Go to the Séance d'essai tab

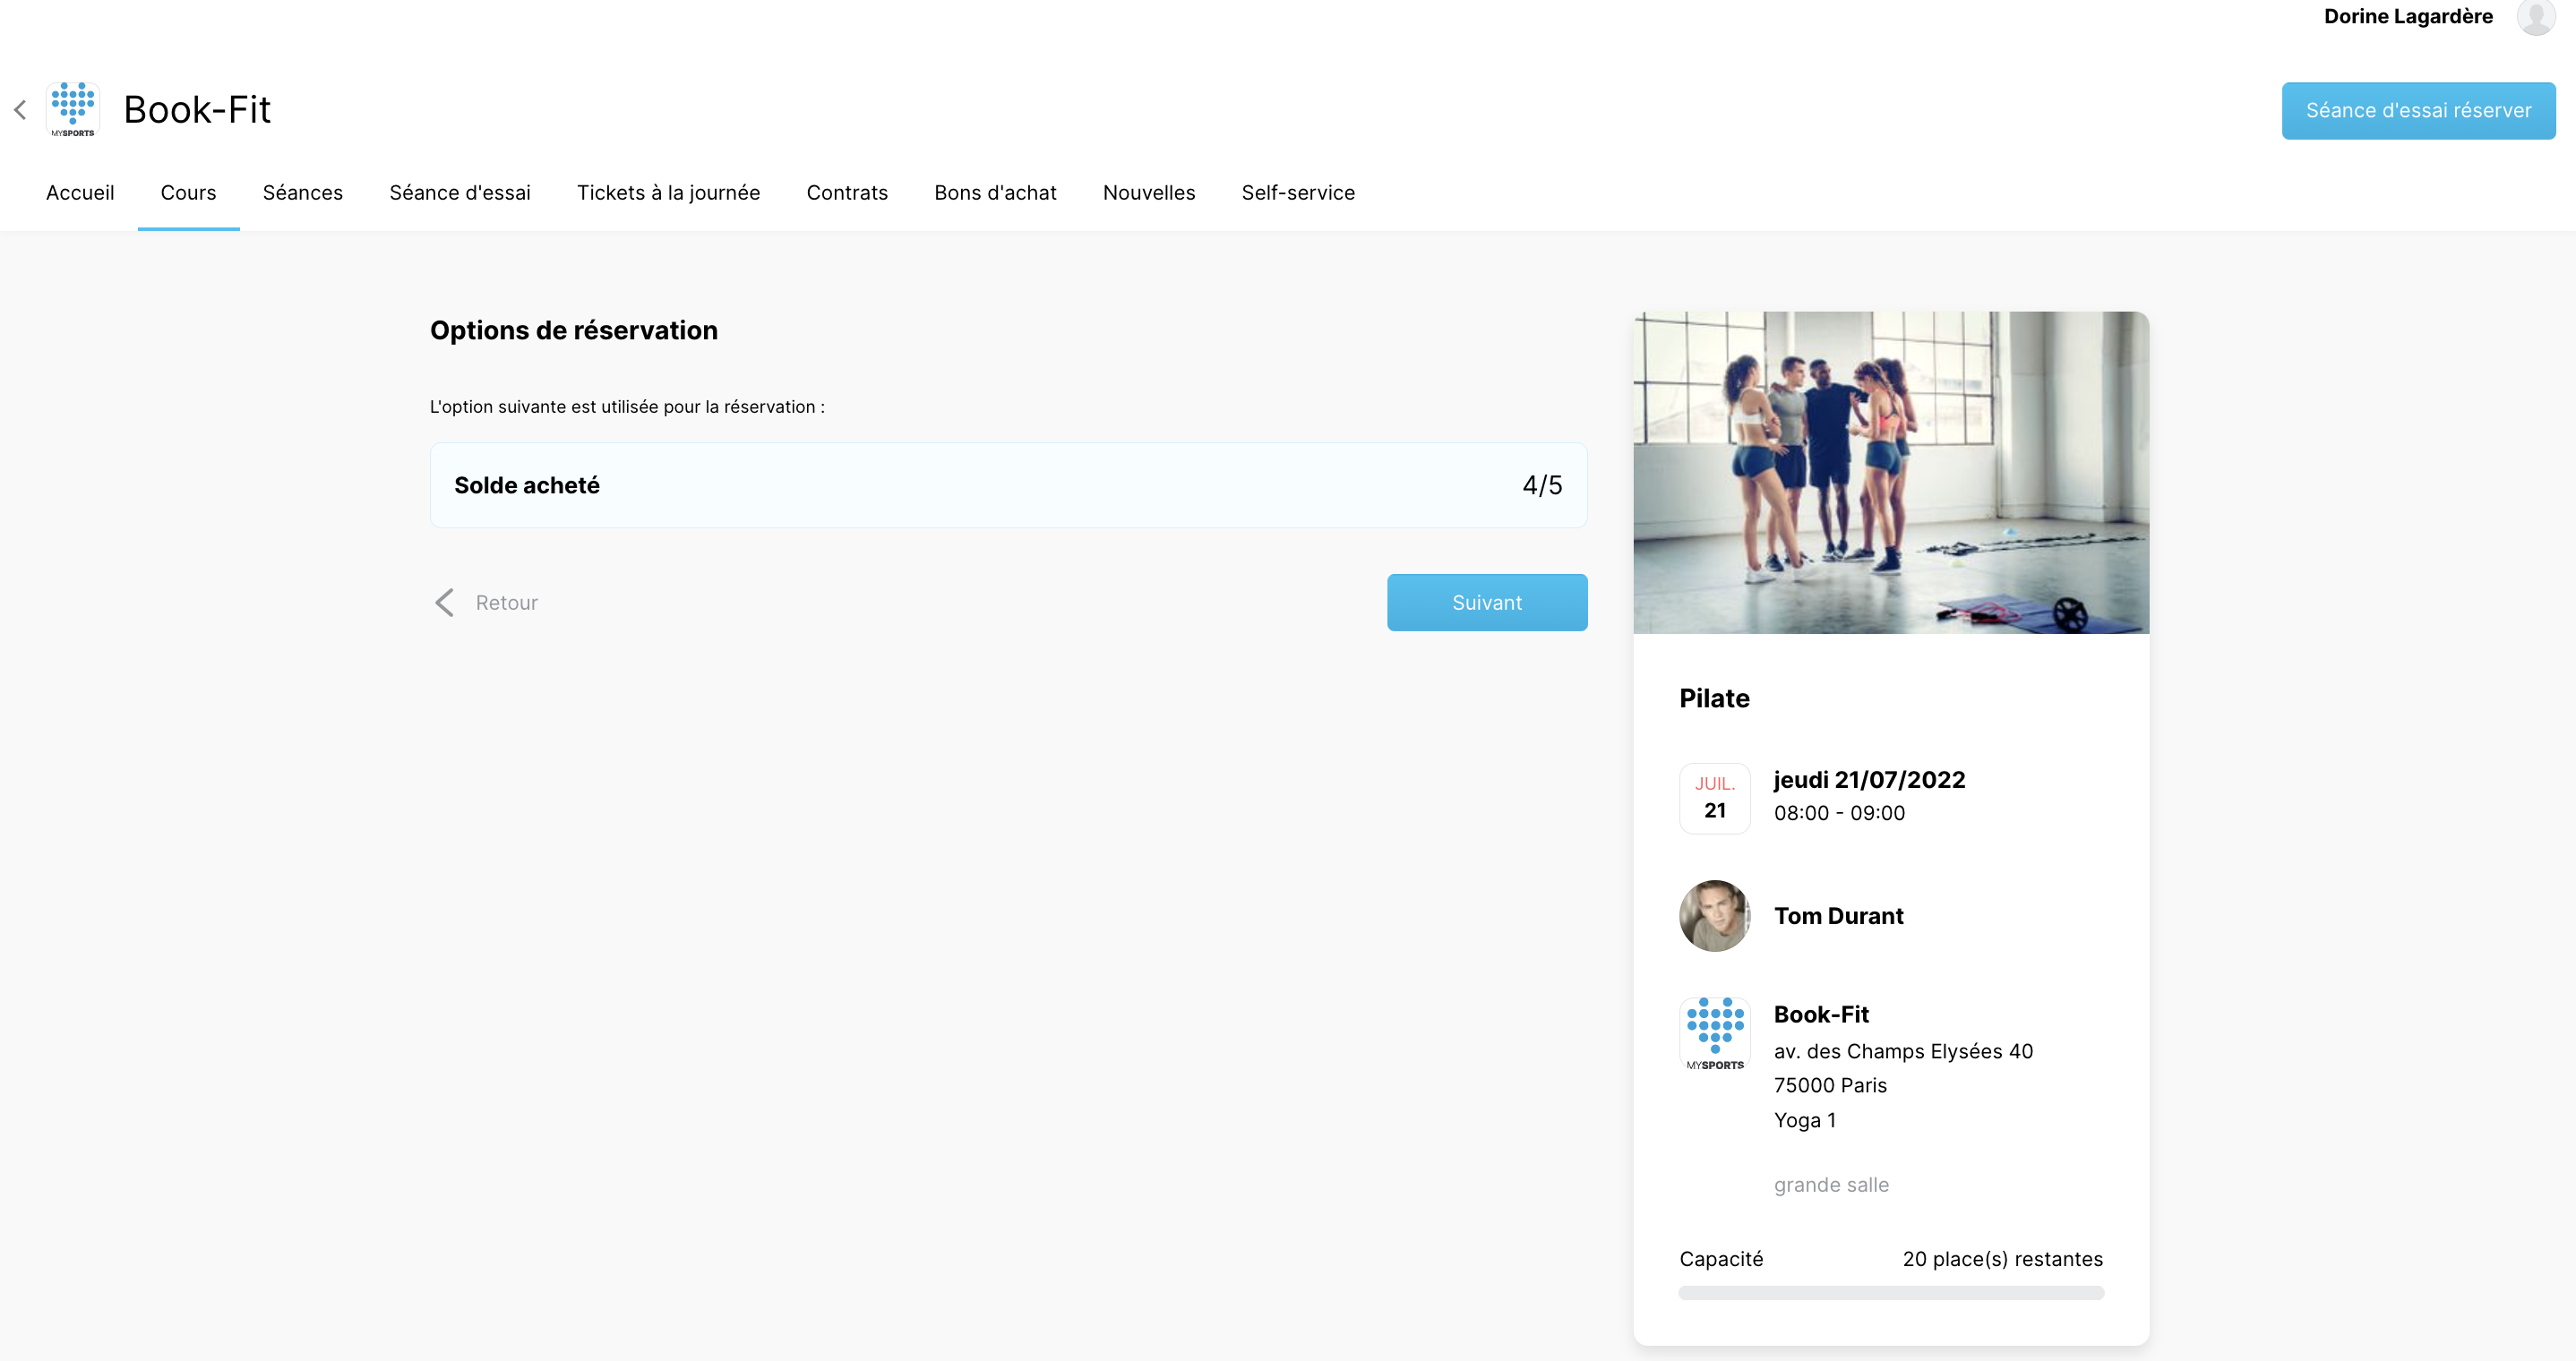pos(460,193)
